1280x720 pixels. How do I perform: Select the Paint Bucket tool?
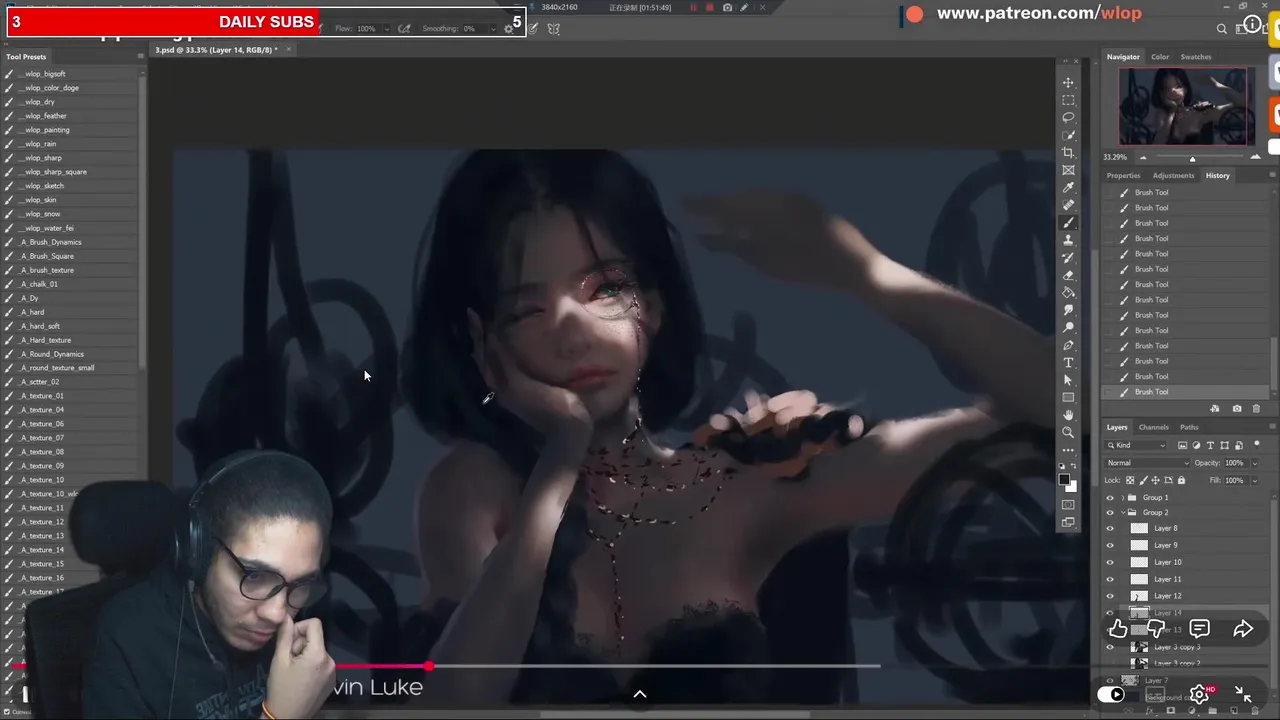(1068, 293)
